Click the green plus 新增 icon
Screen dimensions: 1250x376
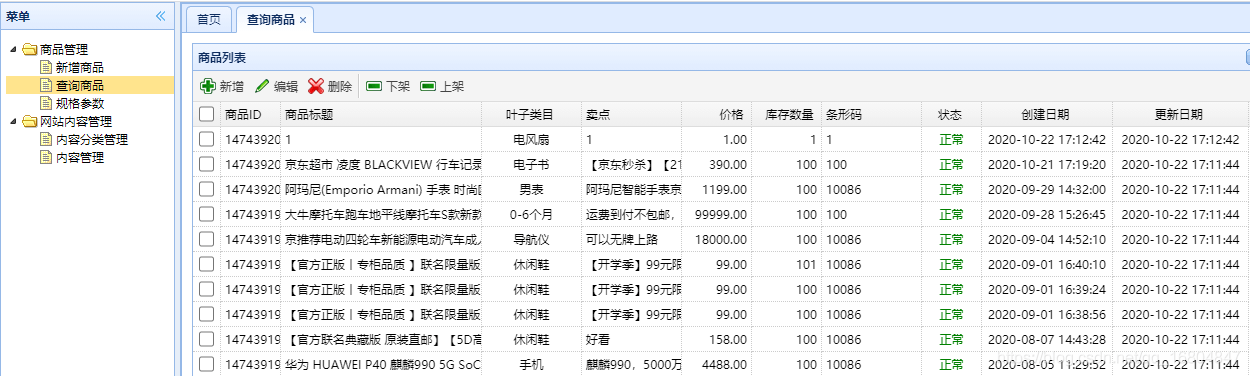(x=208, y=87)
